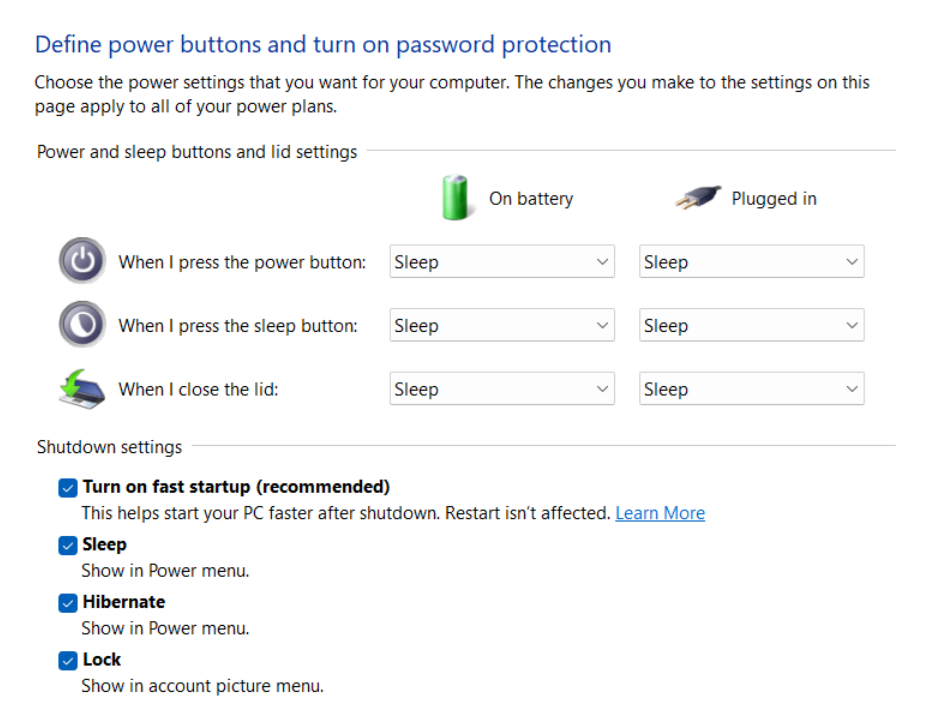This screenshot has height=710, width=927.
Task: Toggle the Lock account menu checkbox
Action: coord(68,660)
